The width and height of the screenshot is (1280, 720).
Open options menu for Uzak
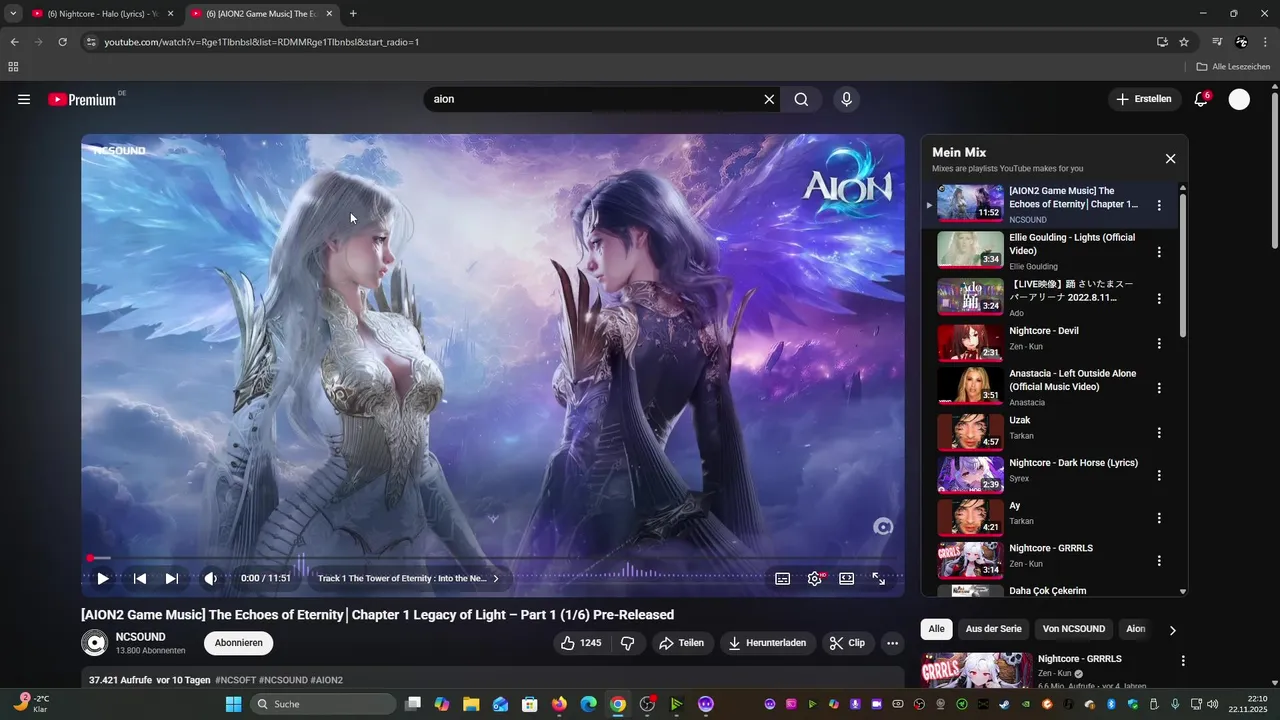coord(1159,433)
